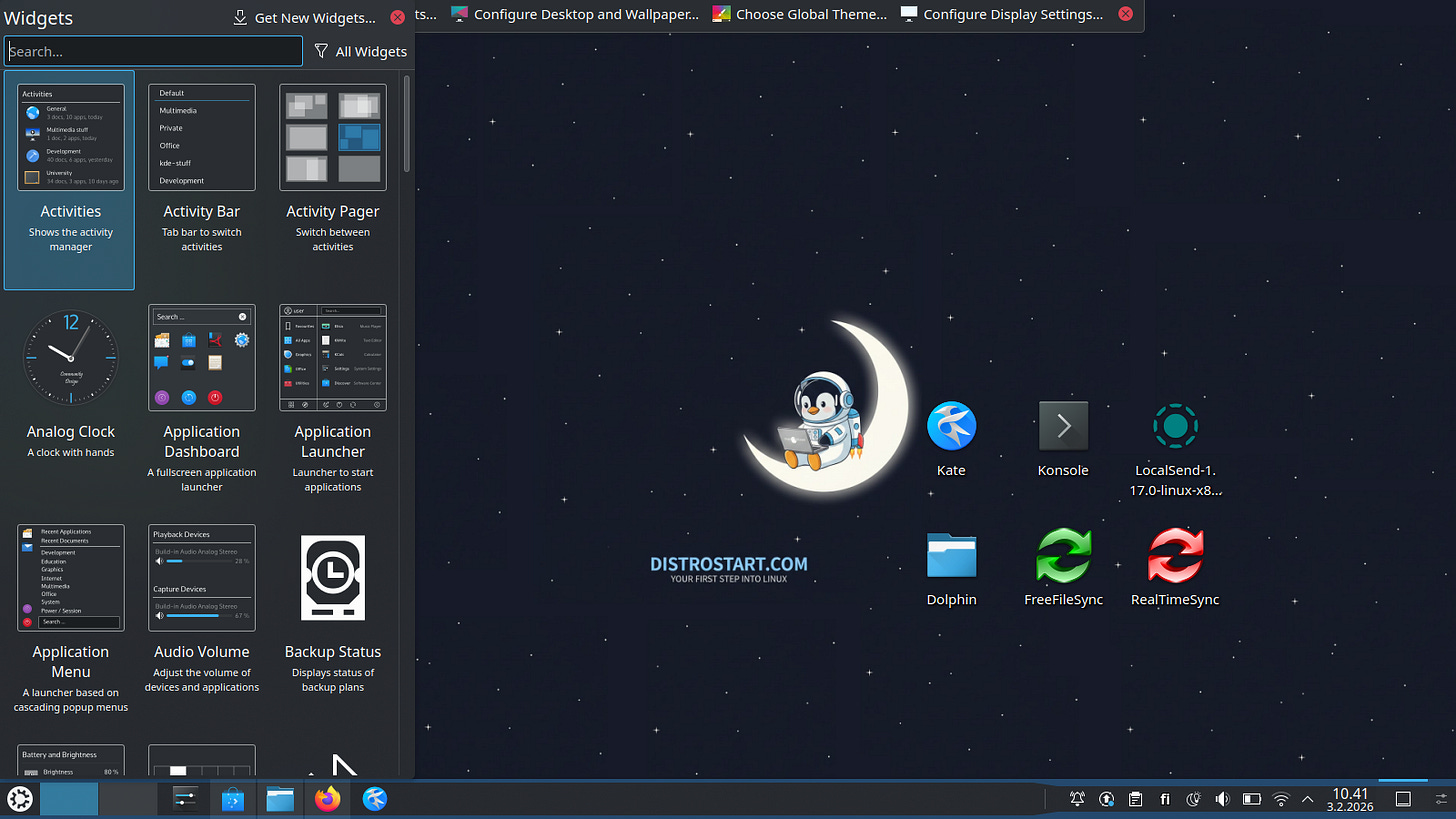Toggle Show Desktop at the panel's far right
This screenshot has height=819, width=1456.
click(x=1402, y=799)
